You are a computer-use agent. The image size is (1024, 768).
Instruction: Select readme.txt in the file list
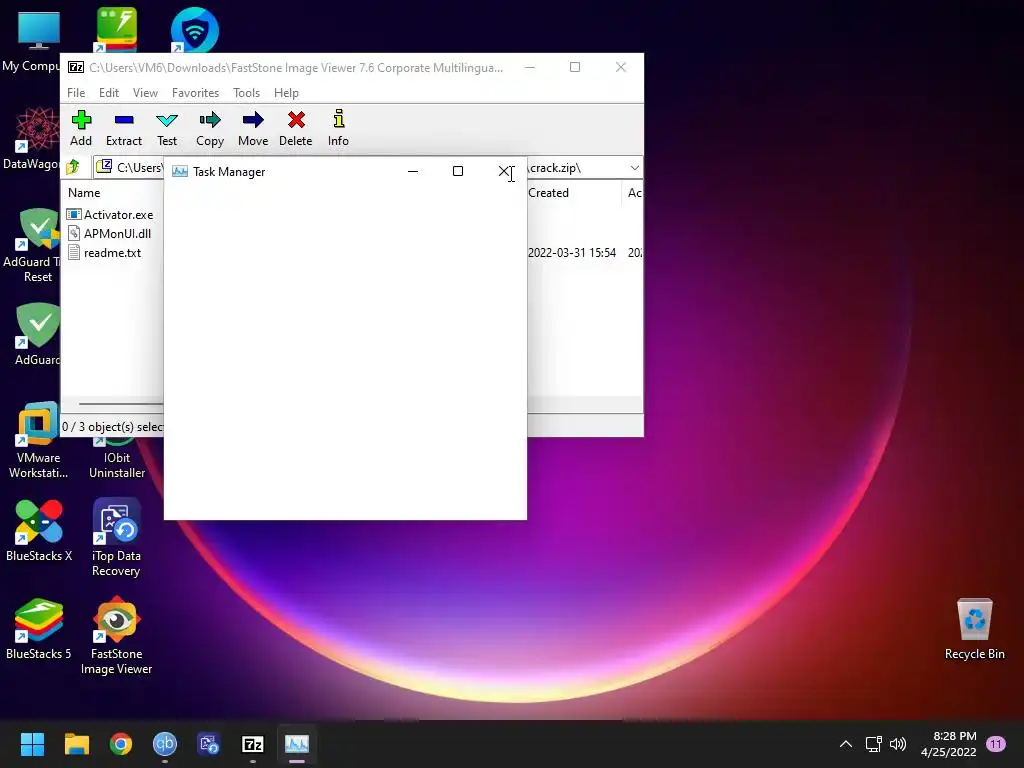click(x=104, y=253)
